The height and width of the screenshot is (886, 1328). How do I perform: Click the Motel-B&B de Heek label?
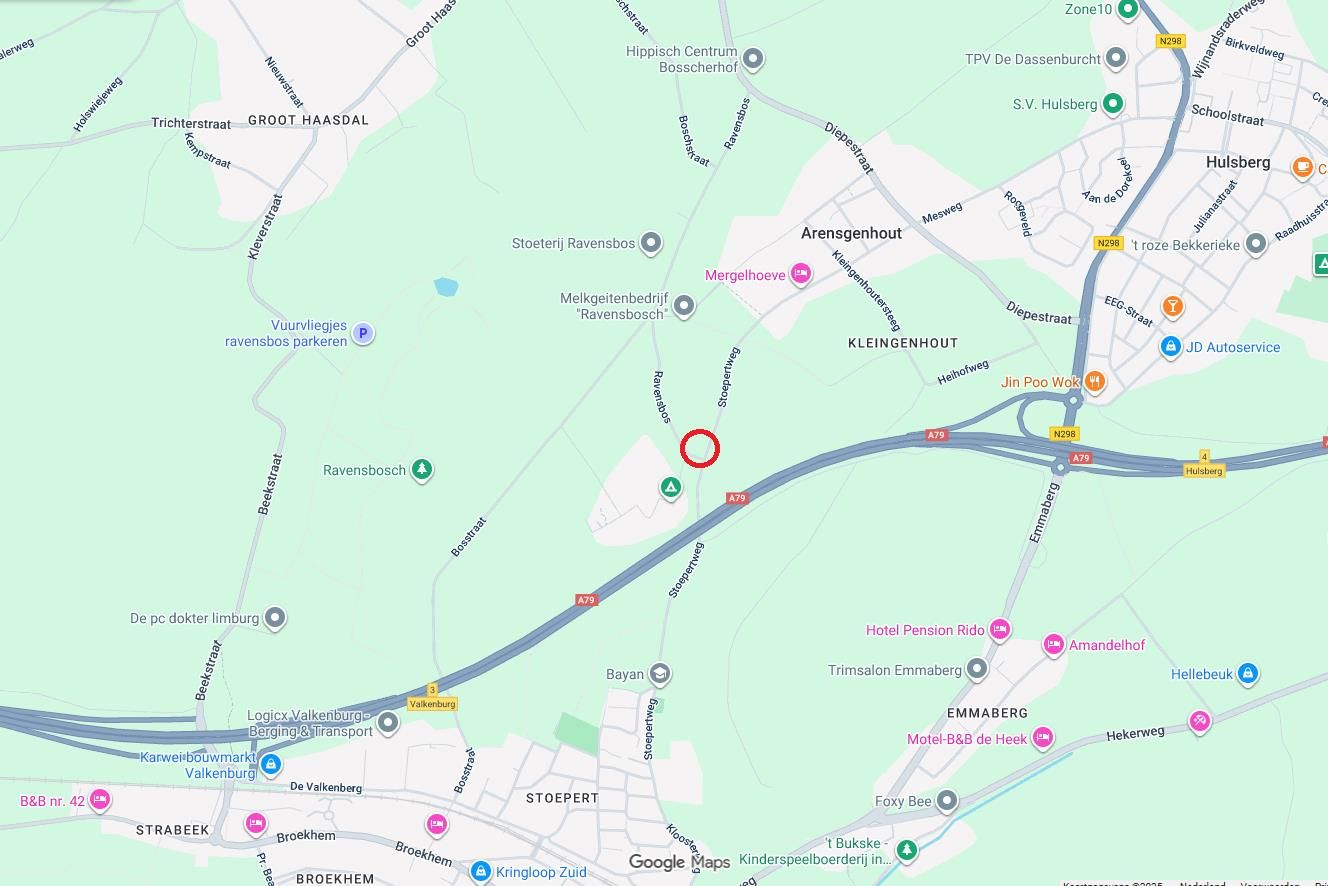[967, 739]
